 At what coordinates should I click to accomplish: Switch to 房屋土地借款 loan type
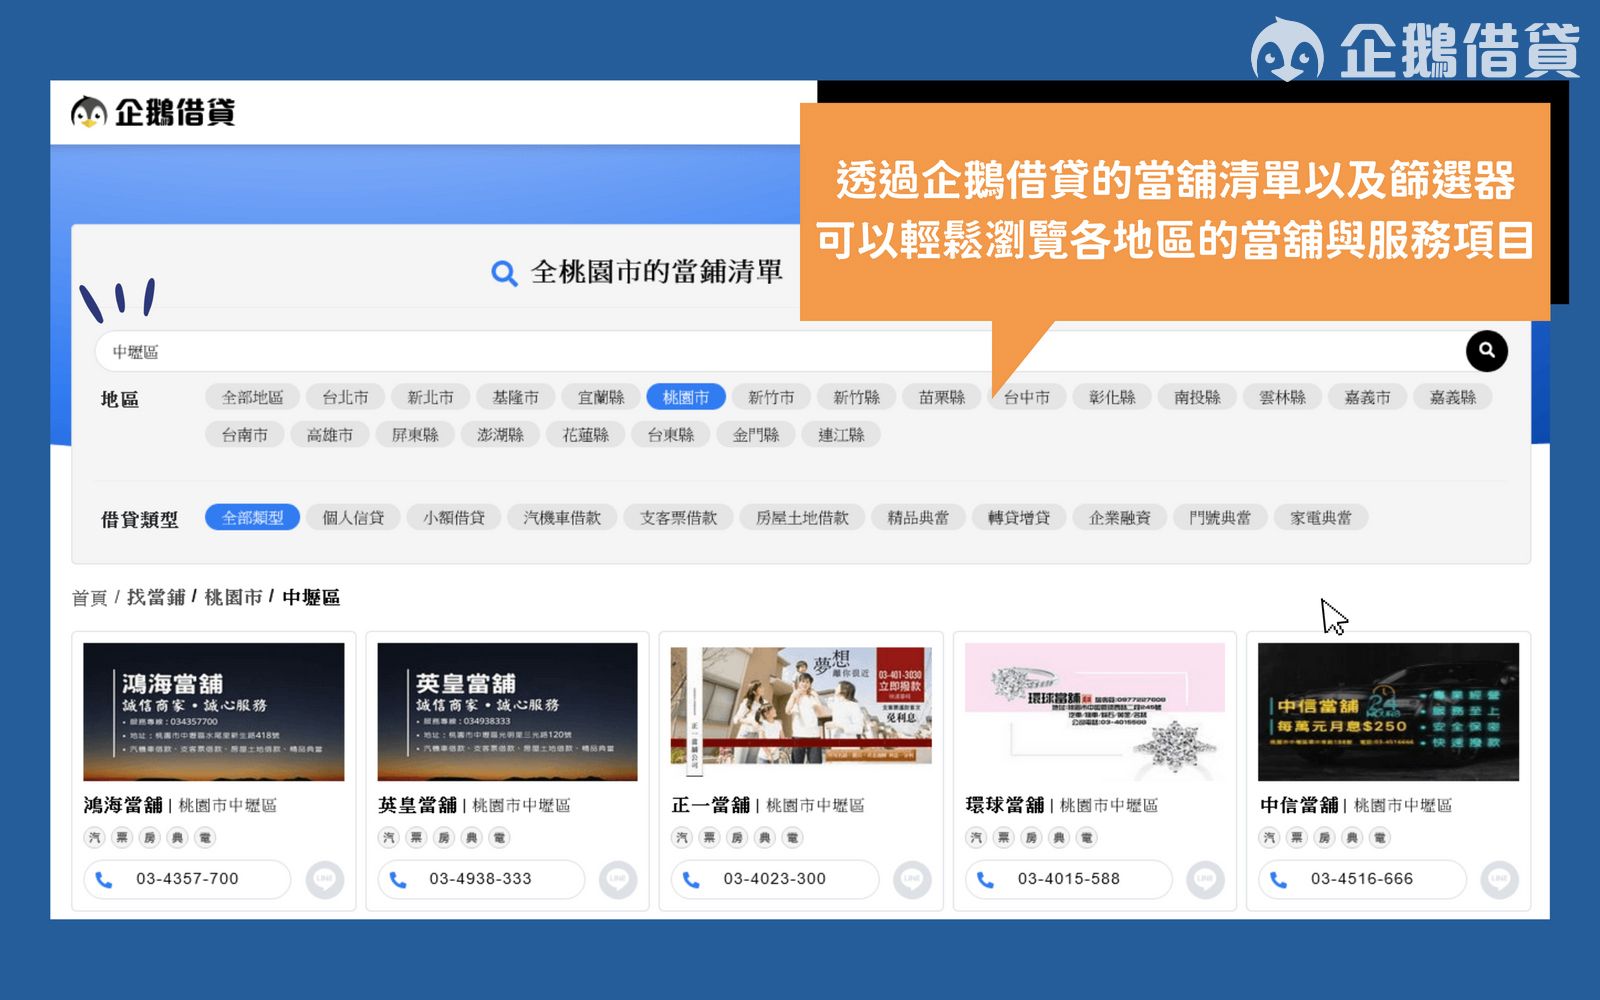(x=802, y=517)
